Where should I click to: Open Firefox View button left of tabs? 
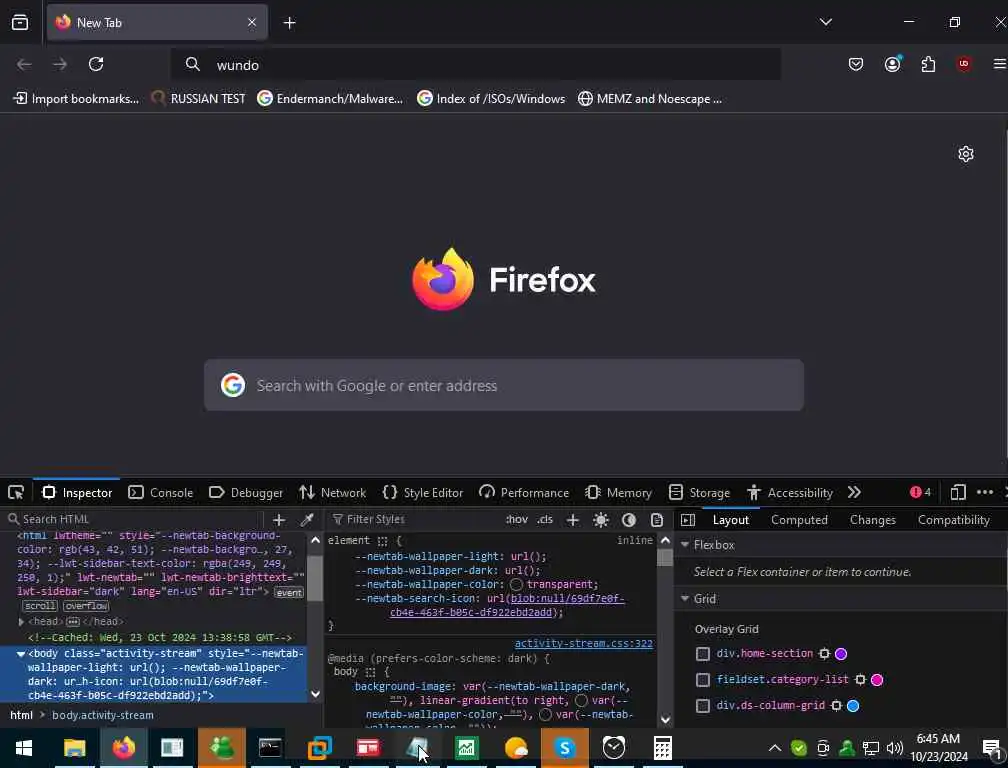tap(20, 22)
